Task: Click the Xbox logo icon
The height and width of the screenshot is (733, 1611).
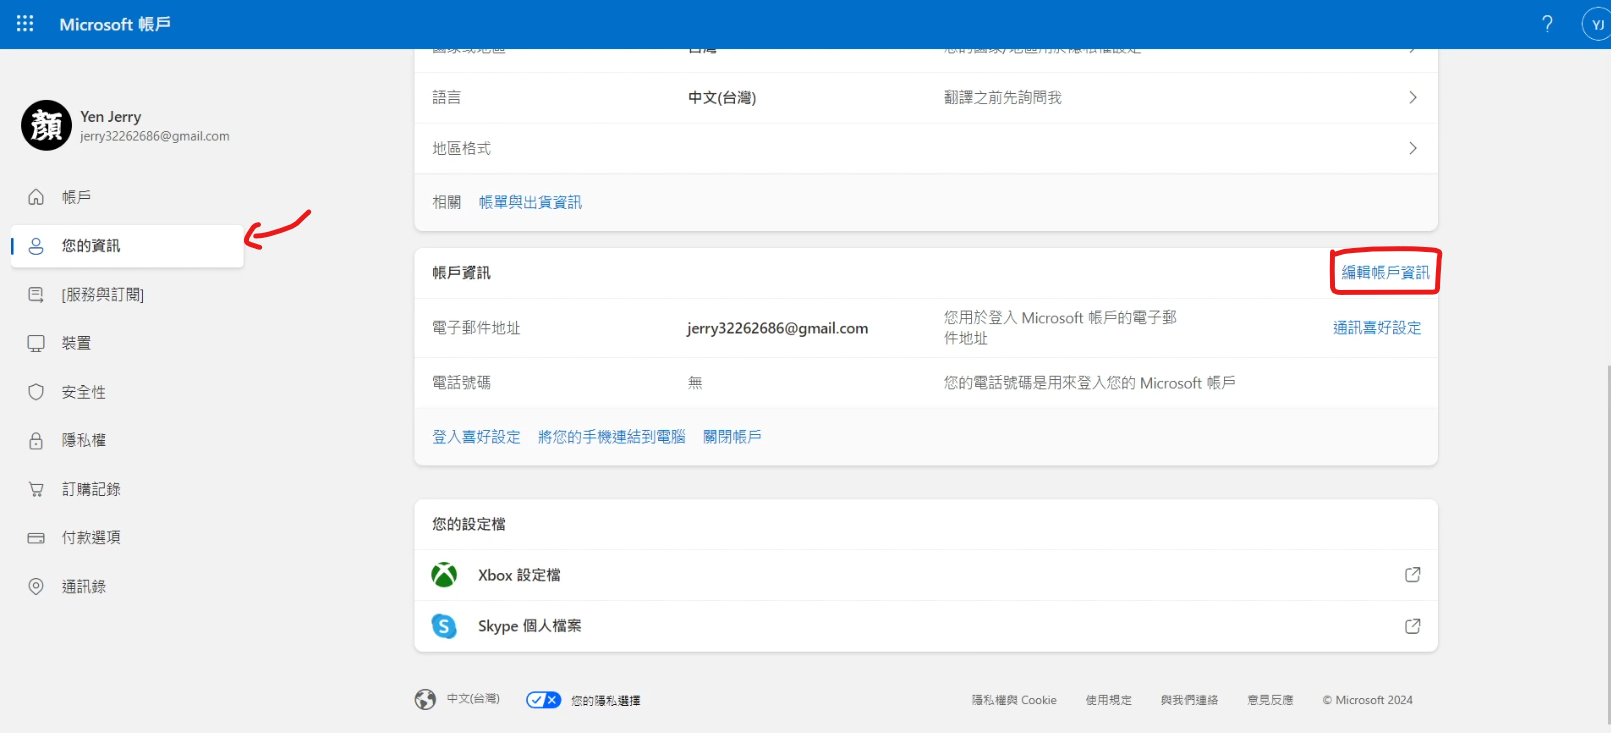Action: click(x=444, y=575)
